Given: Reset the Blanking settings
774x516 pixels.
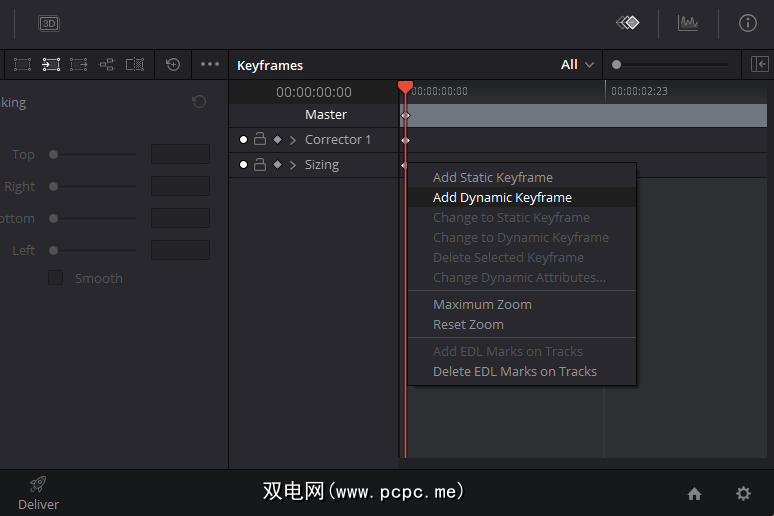Looking at the screenshot, I should tap(199, 102).
